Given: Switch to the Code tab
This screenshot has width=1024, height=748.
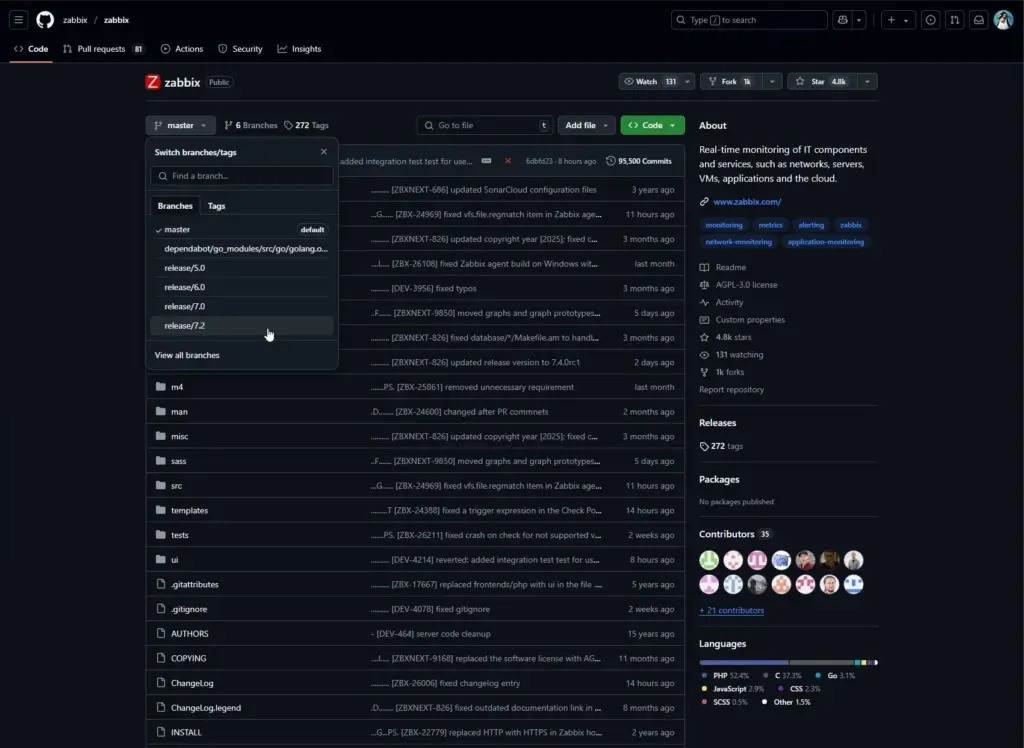Looking at the screenshot, I should [31, 49].
